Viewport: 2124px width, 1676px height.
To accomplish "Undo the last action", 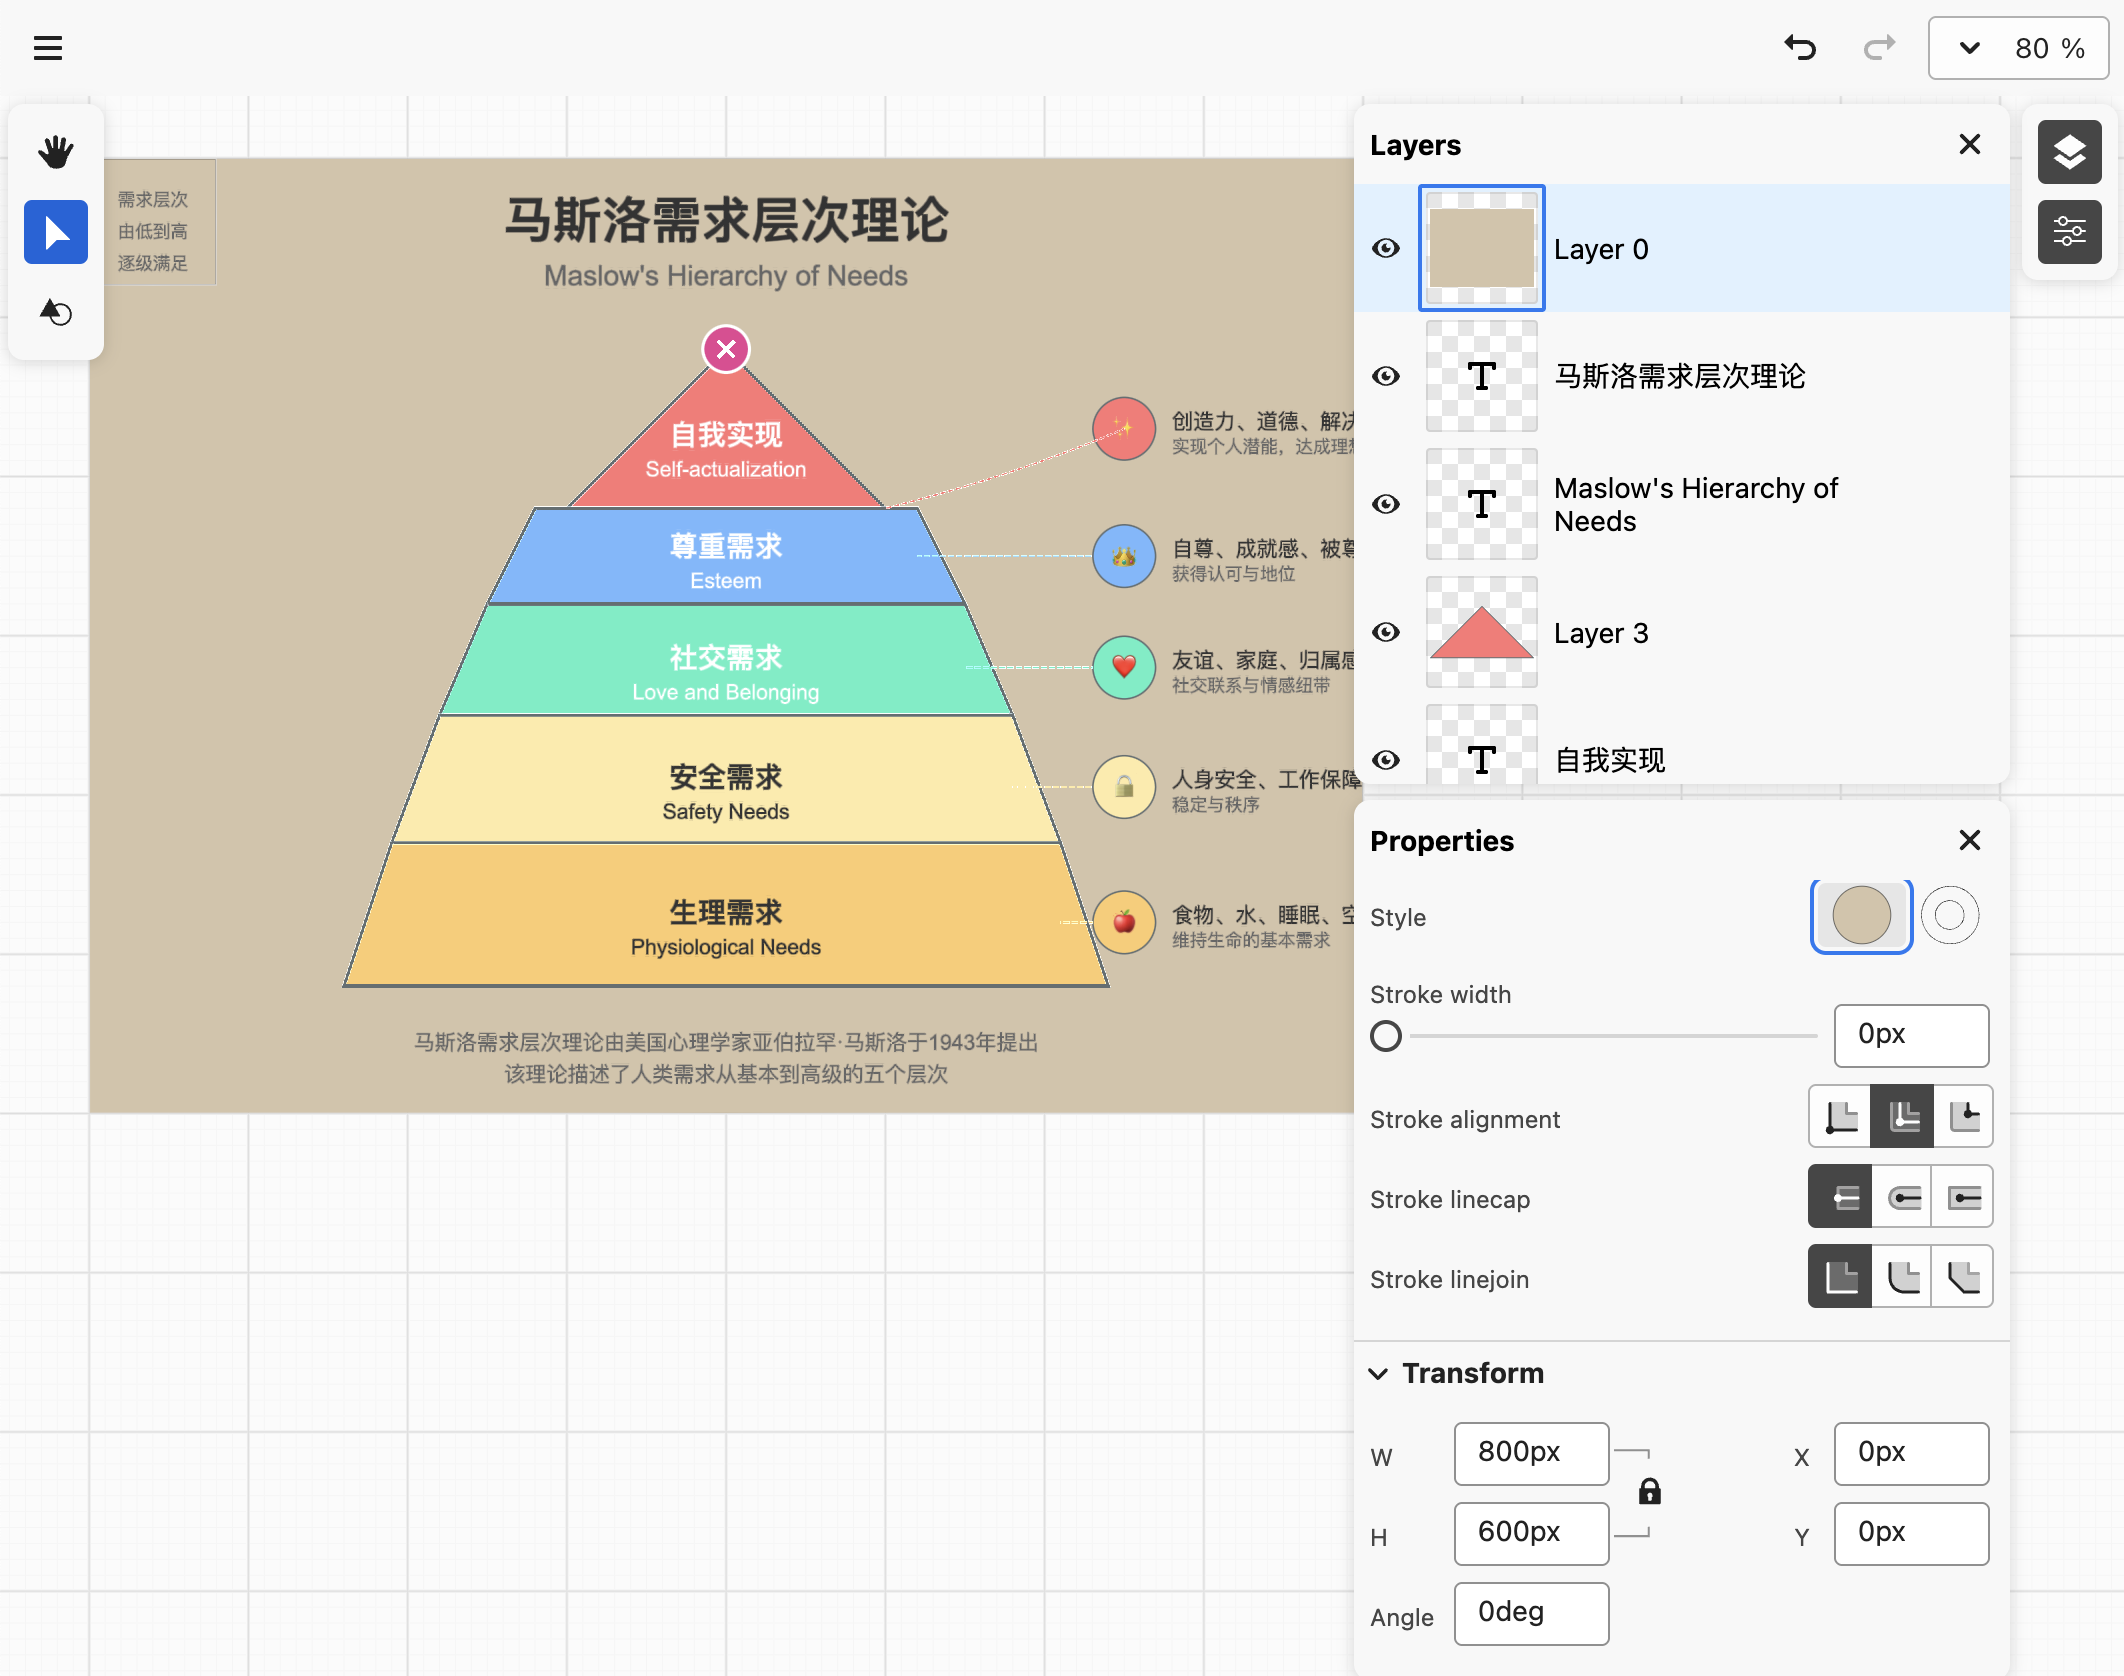I will [1800, 48].
